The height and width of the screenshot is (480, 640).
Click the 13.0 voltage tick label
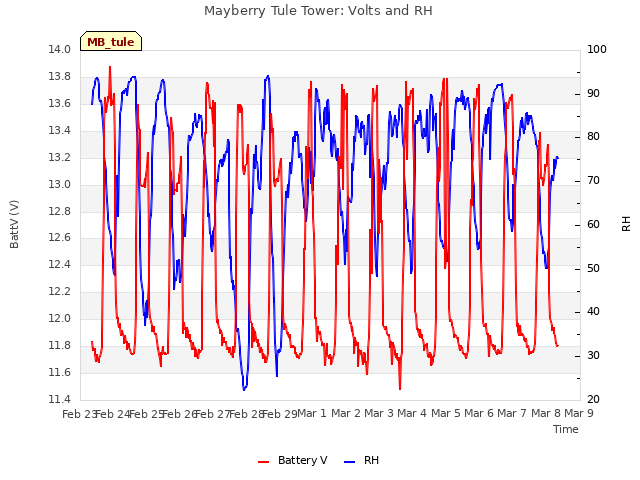coord(60,184)
